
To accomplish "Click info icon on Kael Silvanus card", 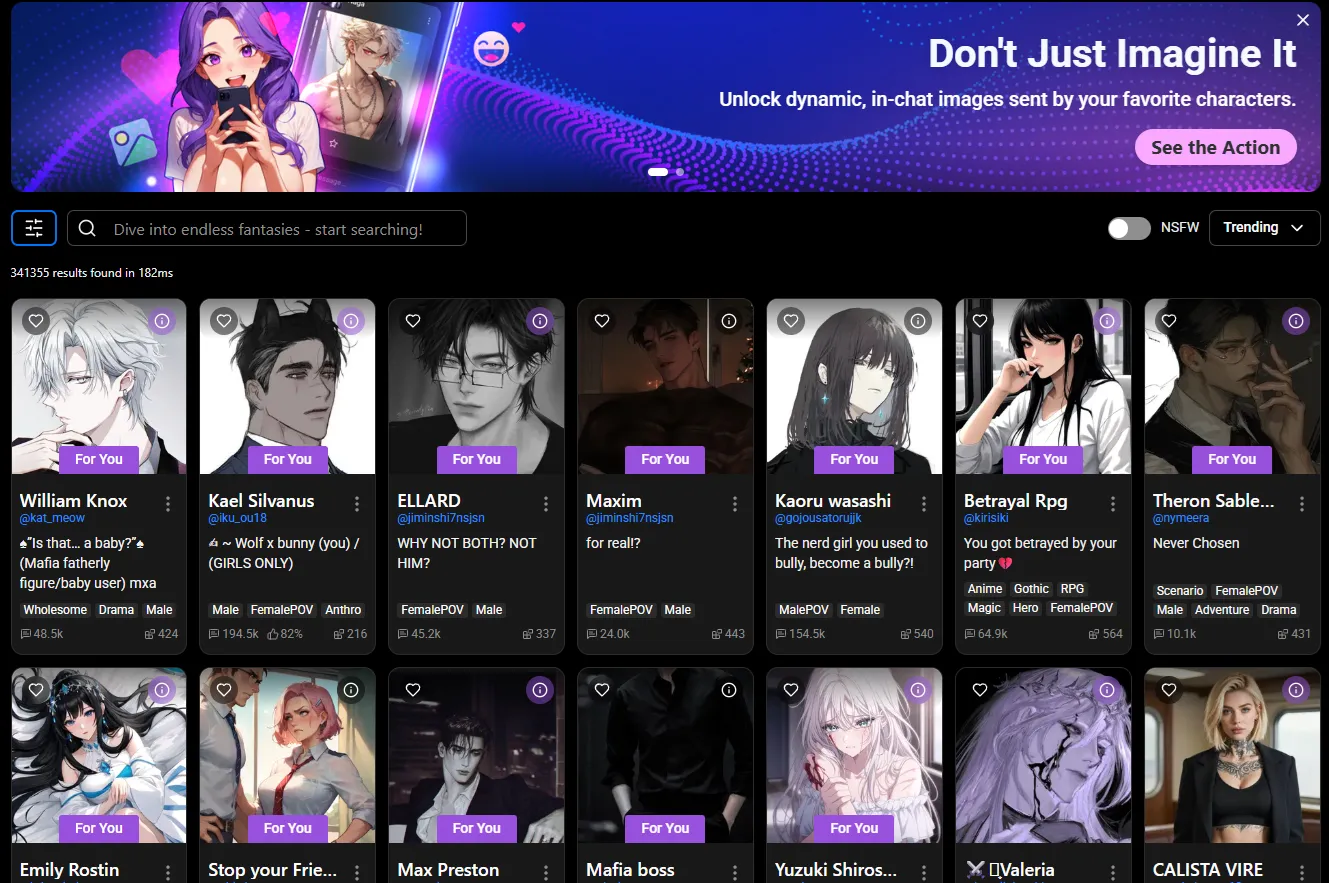I will click(351, 321).
